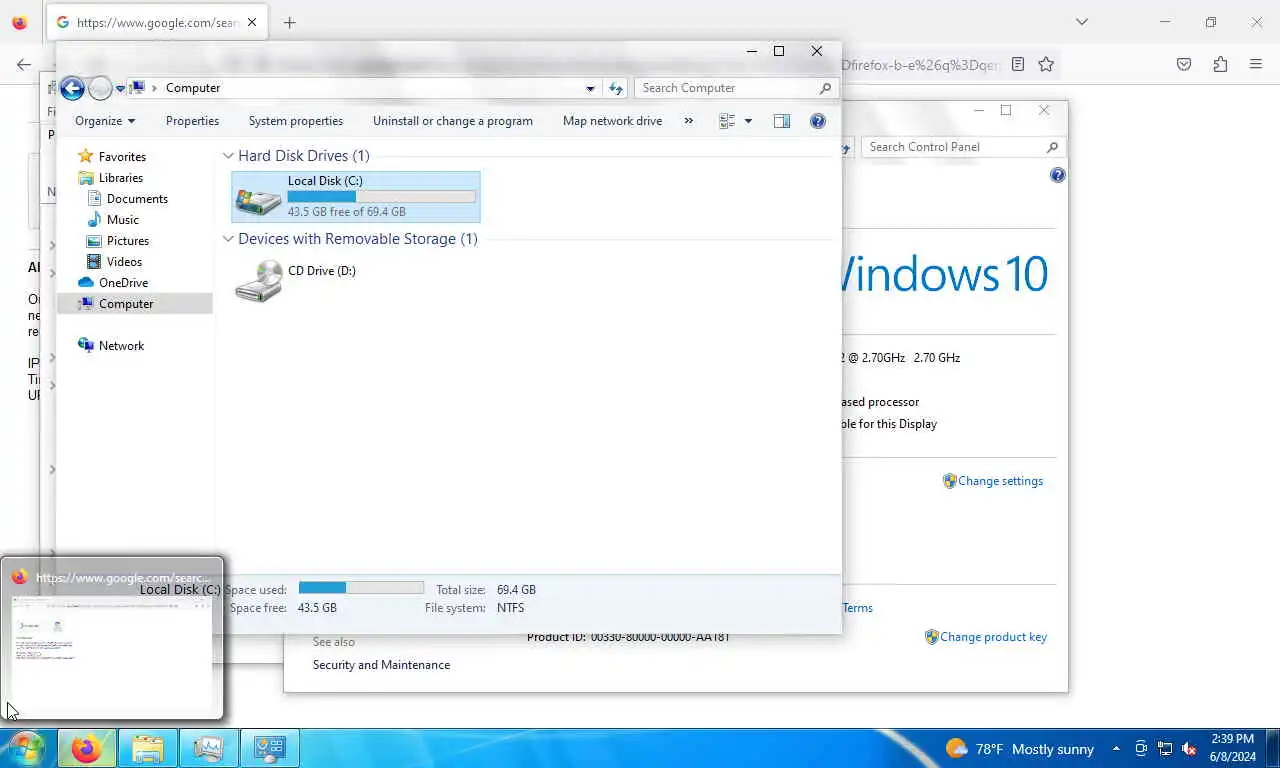Viewport: 1280px width, 768px height.
Task: Open the Firefox list all tabs arrow
Action: [1082, 22]
